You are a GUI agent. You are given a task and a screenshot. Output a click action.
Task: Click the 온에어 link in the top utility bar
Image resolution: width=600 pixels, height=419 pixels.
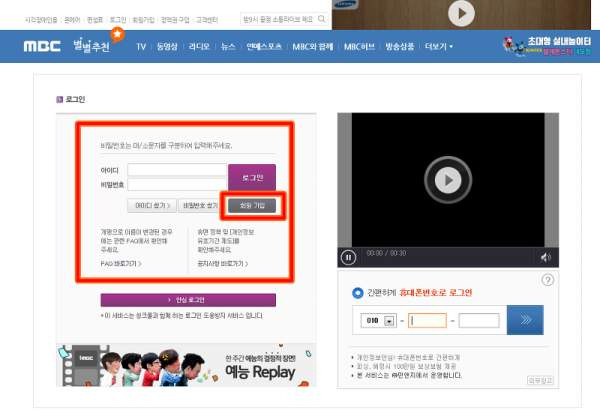click(x=72, y=20)
